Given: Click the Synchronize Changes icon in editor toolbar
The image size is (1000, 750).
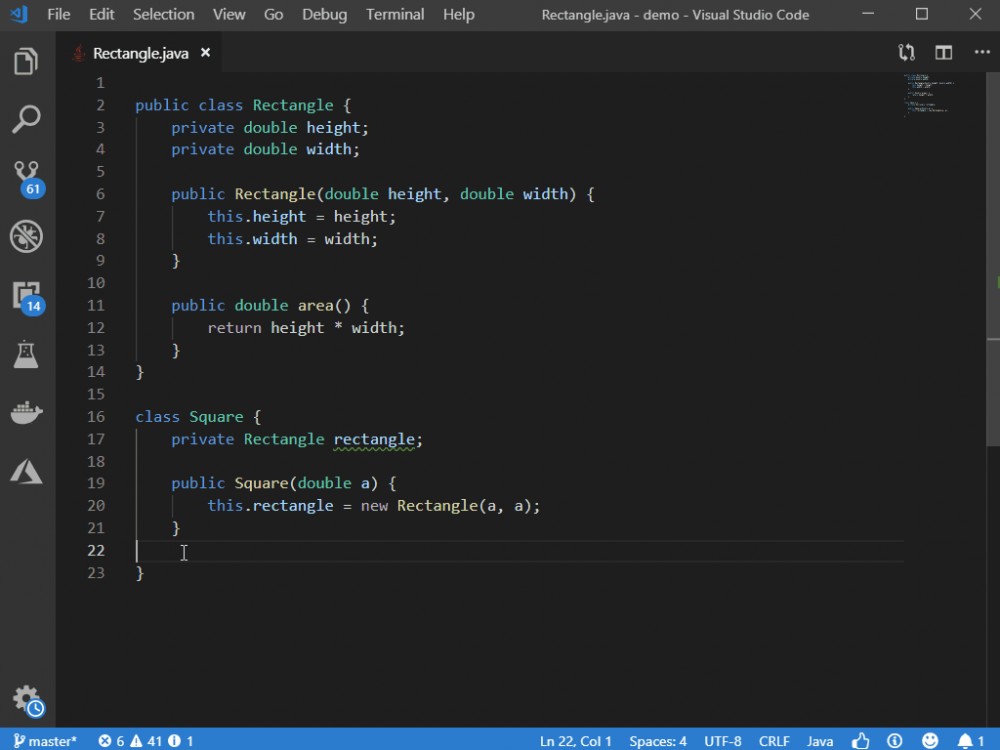Looking at the screenshot, I should (906, 52).
